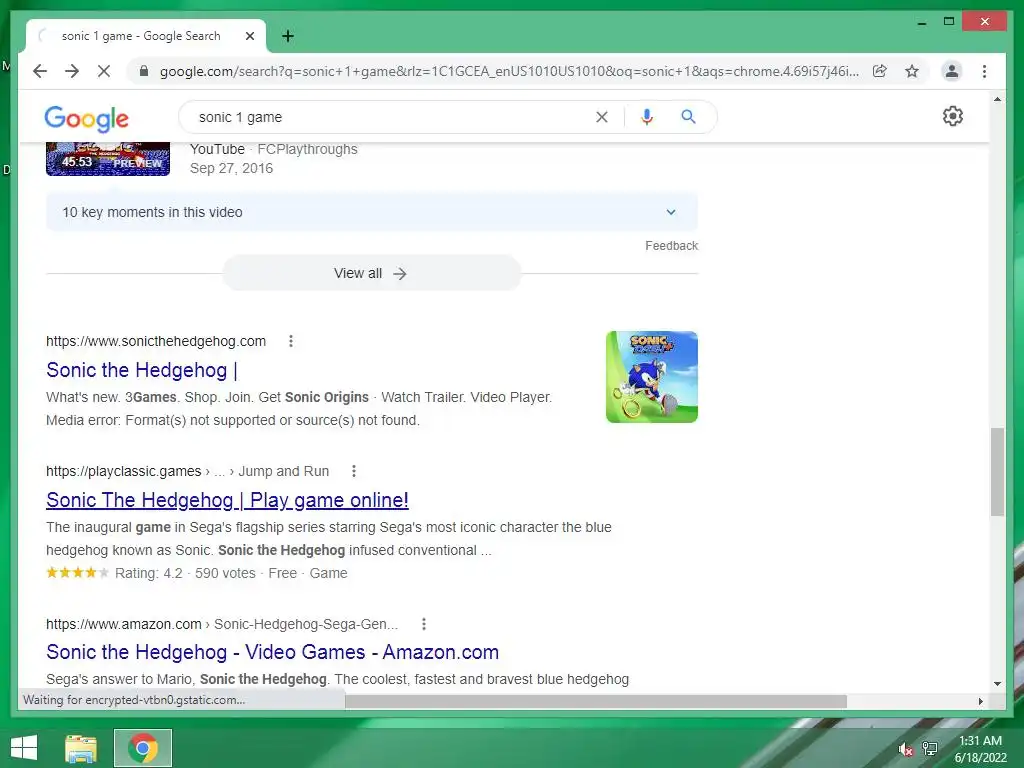The height and width of the screenshot is (768, 1024).
Task: Click the vertical scrollbar thumb
Action: tap(997, 472)
